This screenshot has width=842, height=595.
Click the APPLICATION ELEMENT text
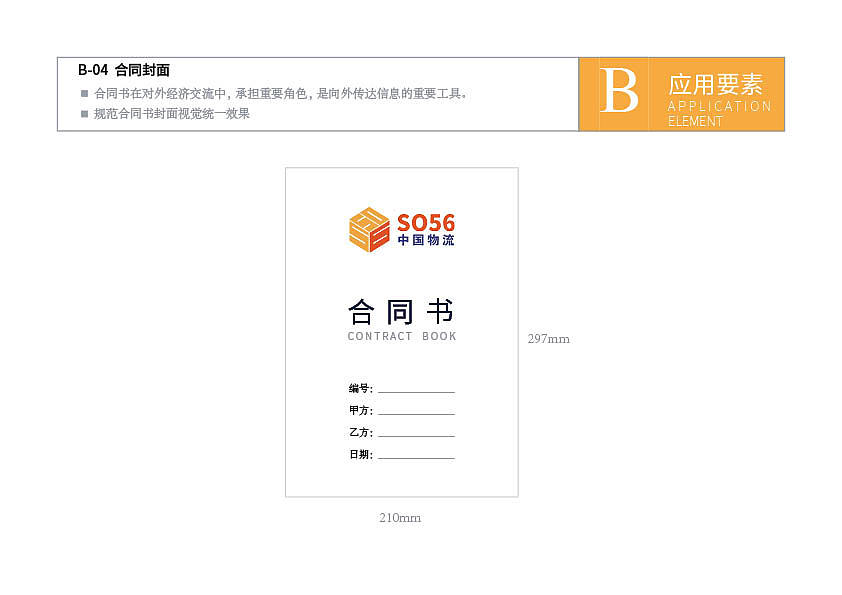coord(720,113)
